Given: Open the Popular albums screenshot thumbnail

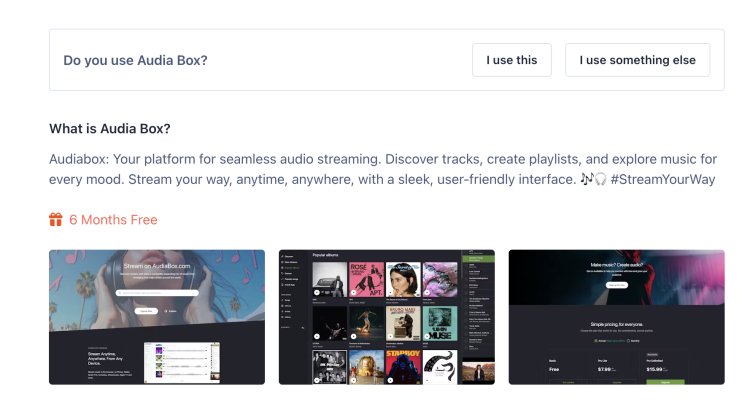Looking at the screenshot, I should tap(386, 317).
